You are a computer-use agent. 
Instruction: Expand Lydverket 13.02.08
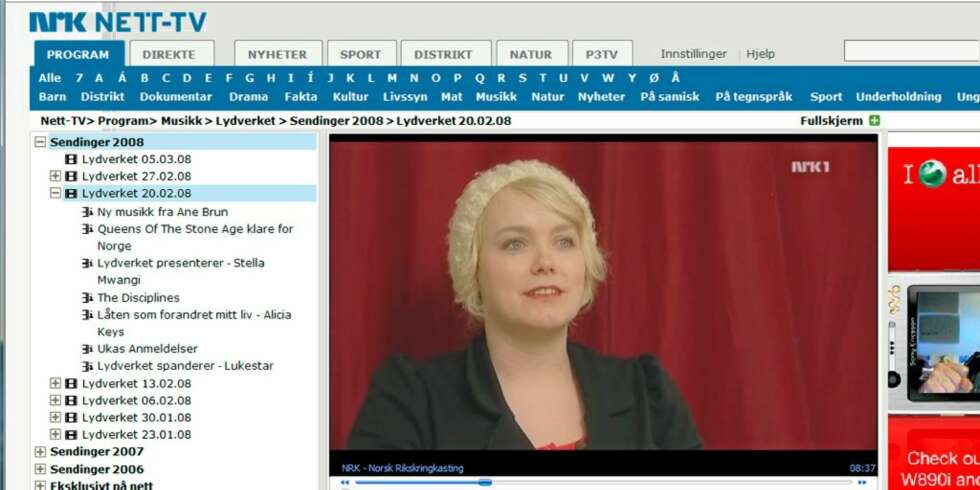tap(55, 383)
